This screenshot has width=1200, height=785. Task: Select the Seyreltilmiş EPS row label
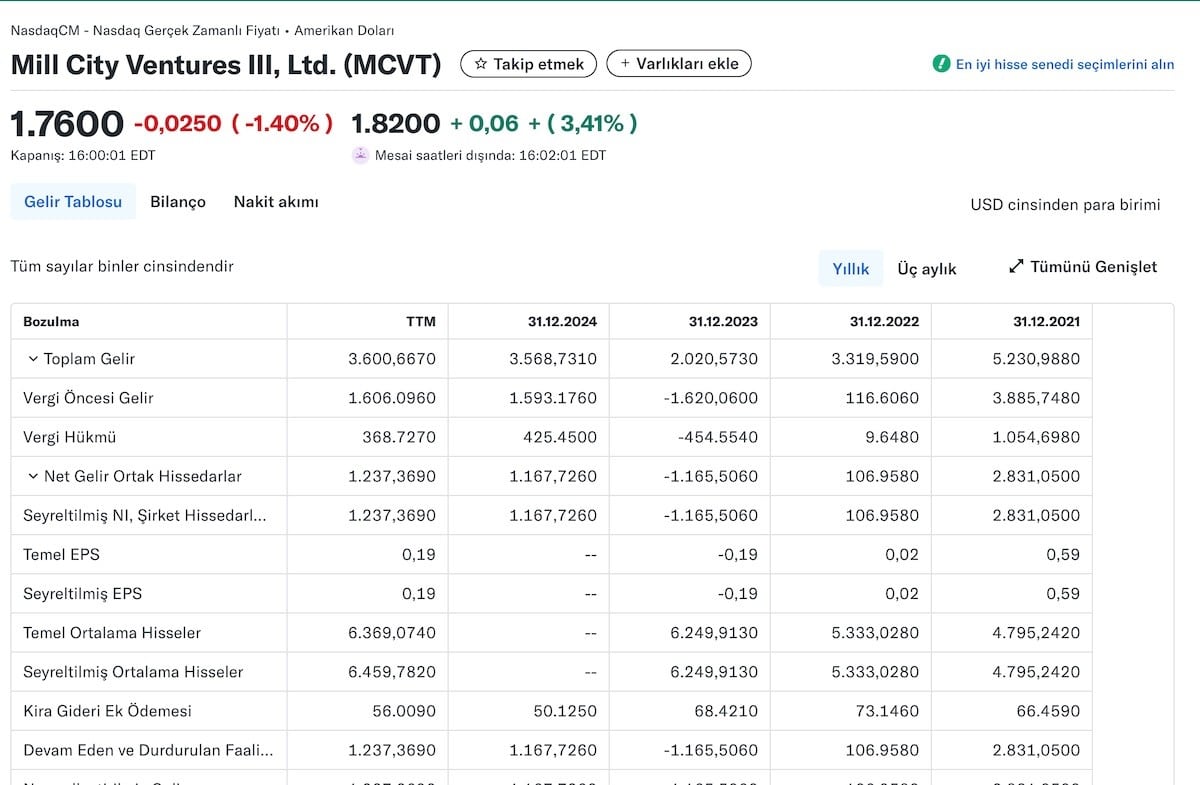[82, 593]
